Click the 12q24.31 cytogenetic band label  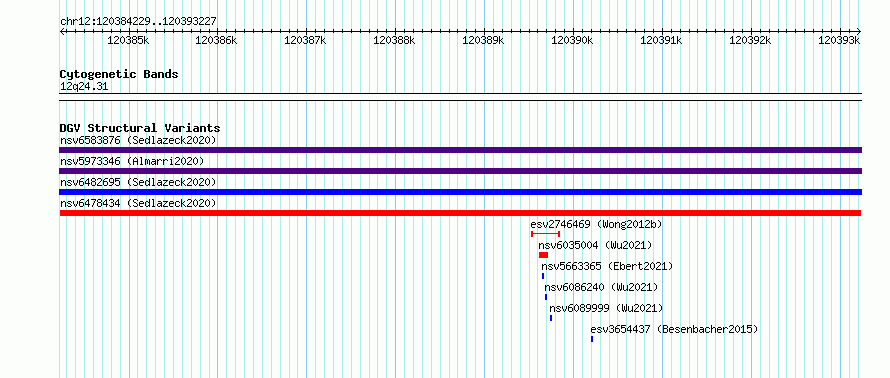[84, 86]
